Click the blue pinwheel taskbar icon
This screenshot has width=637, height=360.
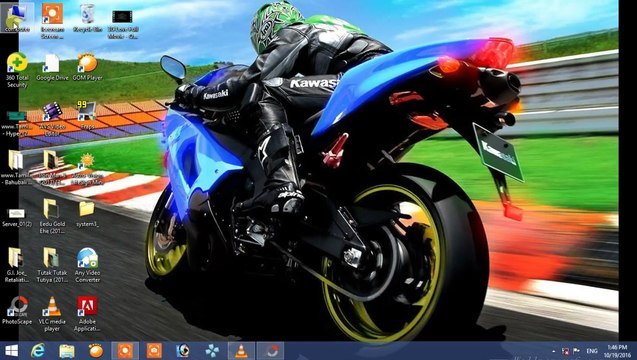pos(212,351)
